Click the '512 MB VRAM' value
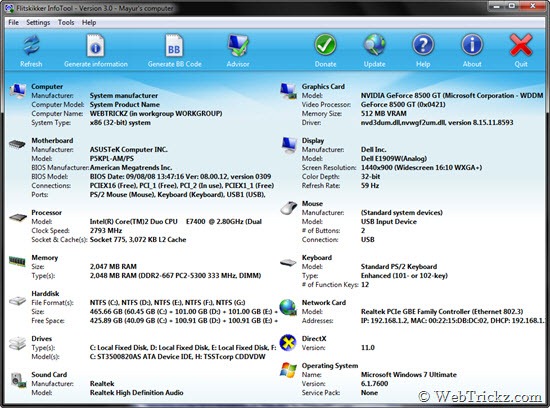 click(x=384, y=114)
